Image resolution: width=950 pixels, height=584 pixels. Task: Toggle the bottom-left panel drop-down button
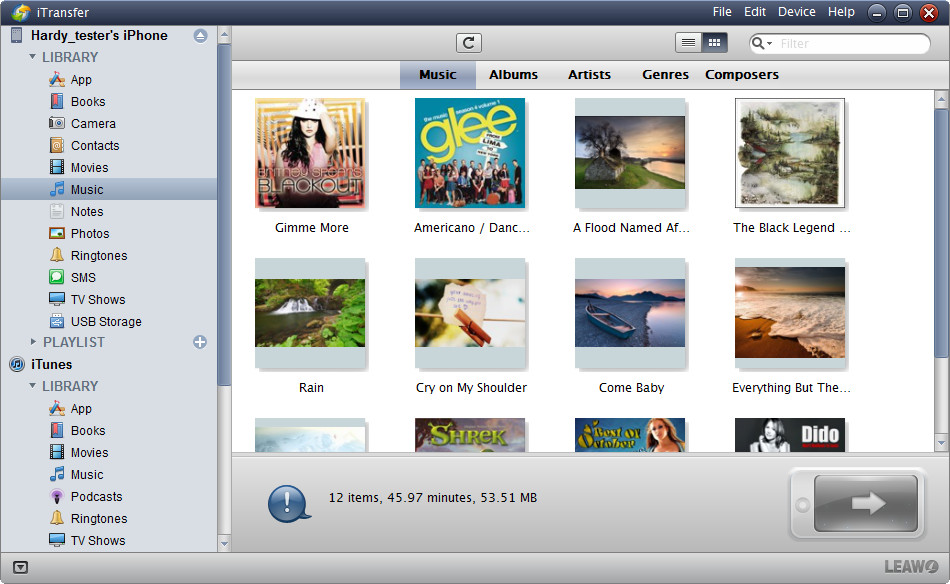(21, 568)
